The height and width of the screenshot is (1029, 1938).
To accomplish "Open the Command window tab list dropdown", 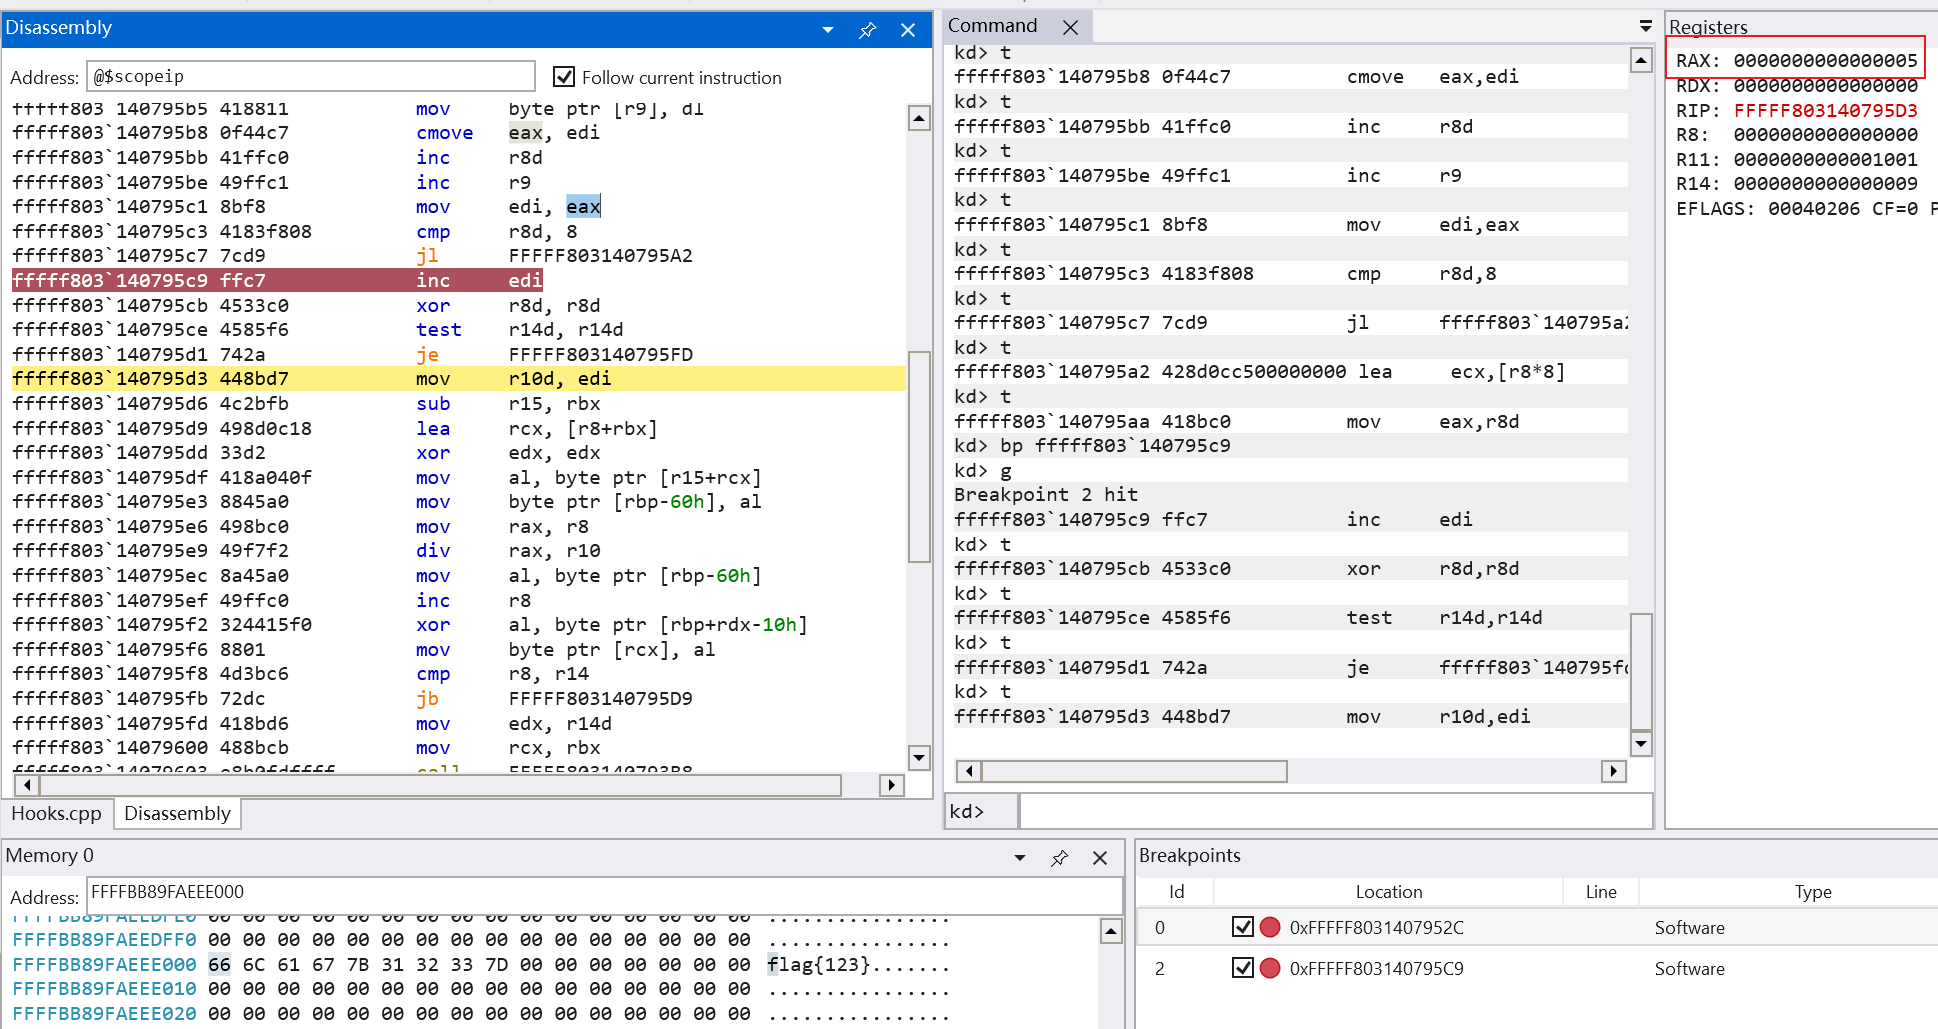I will tap(1645, 25).
